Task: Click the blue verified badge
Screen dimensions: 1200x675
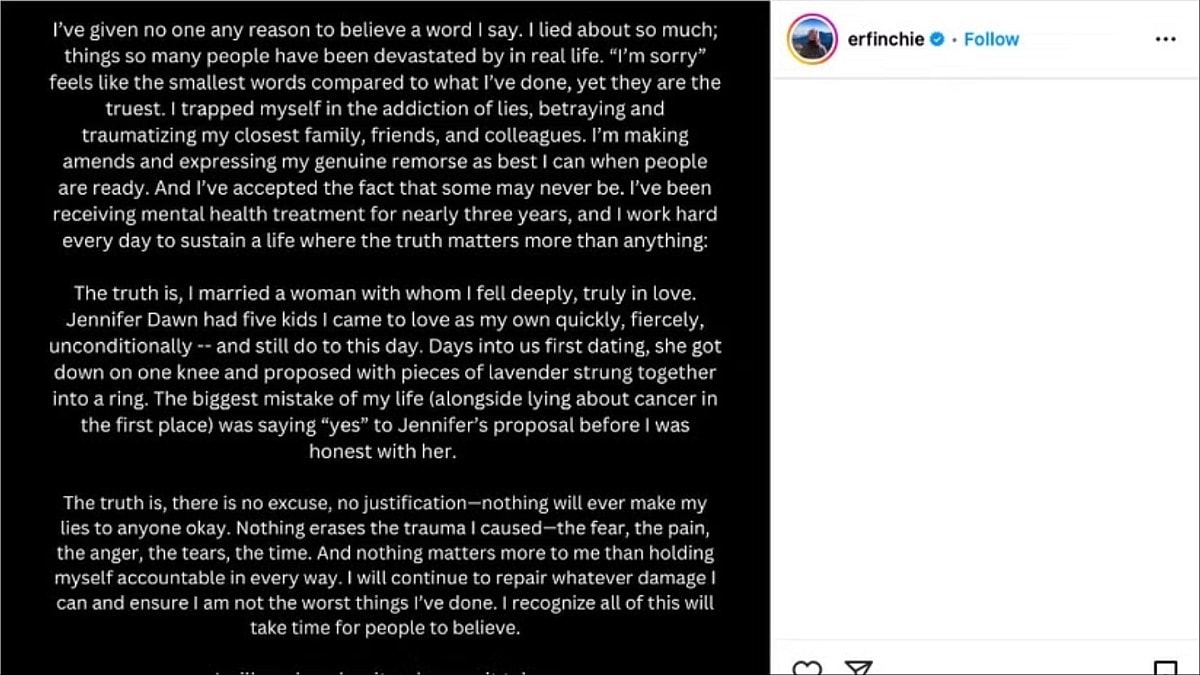Action: click(938, 40)
